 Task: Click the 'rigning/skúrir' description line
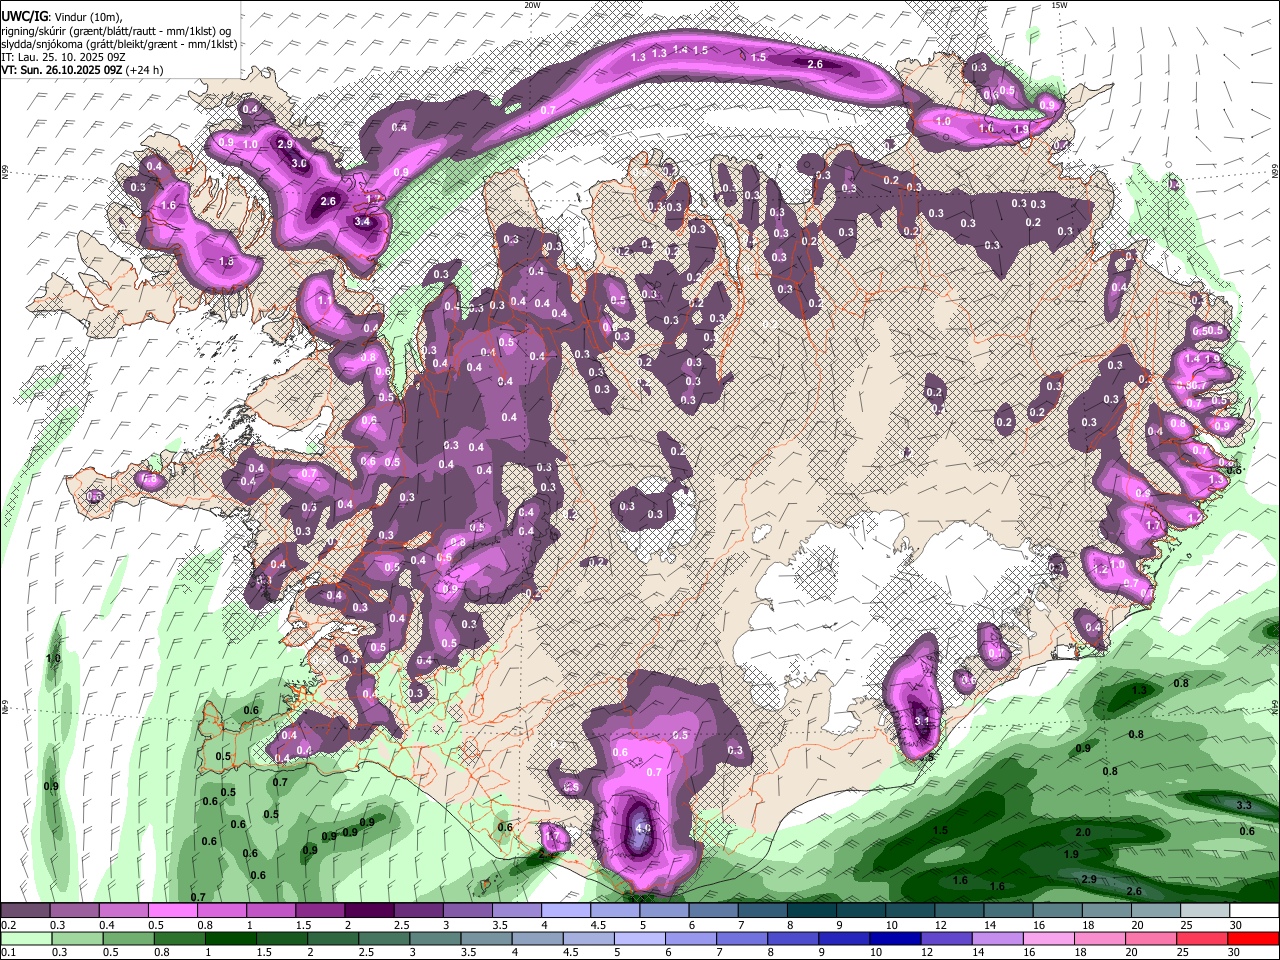point(116,31)
